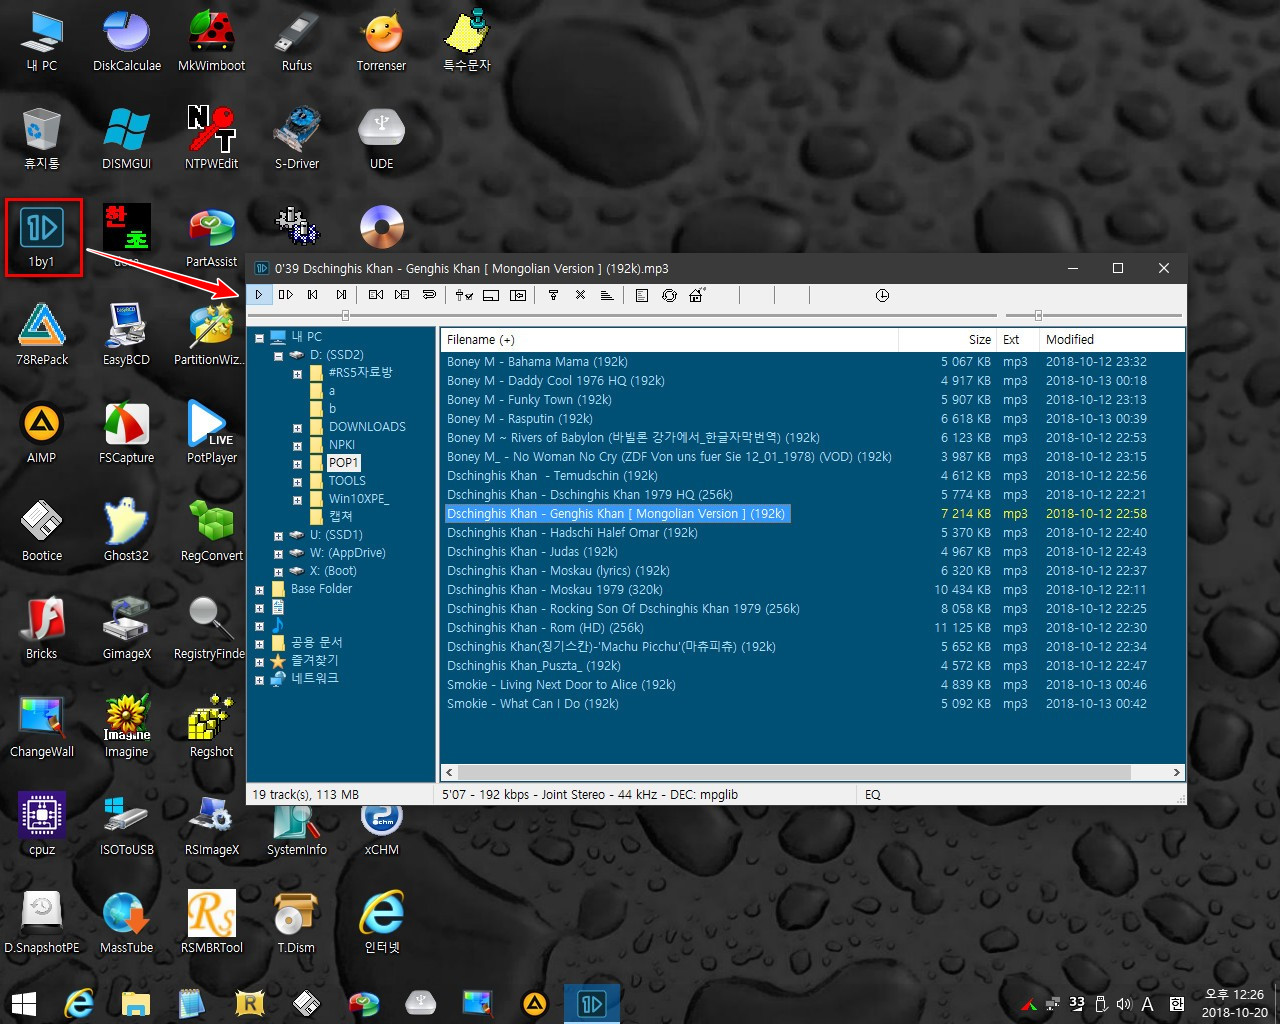Open the 1by1 desktop icon
This screenshot has width=1280, height=1024.
42,237
